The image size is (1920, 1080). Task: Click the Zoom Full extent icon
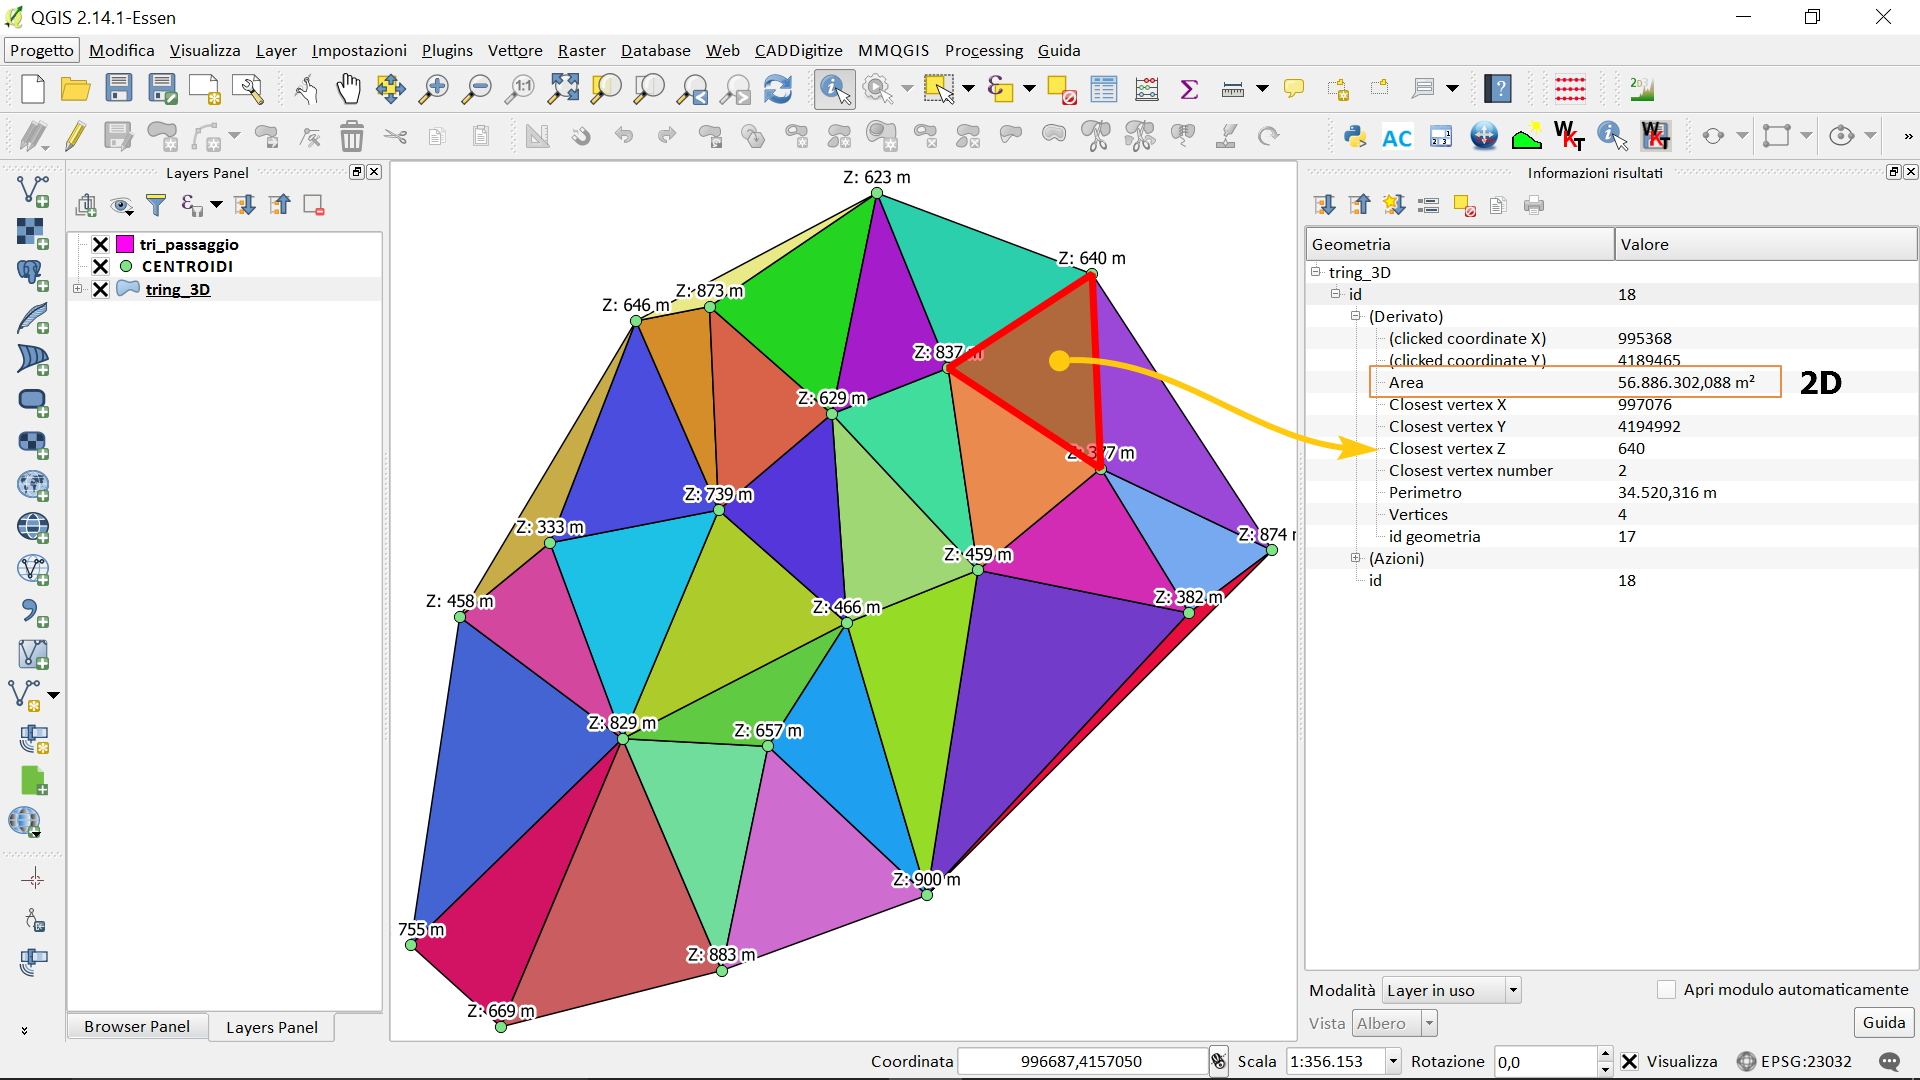563,89
